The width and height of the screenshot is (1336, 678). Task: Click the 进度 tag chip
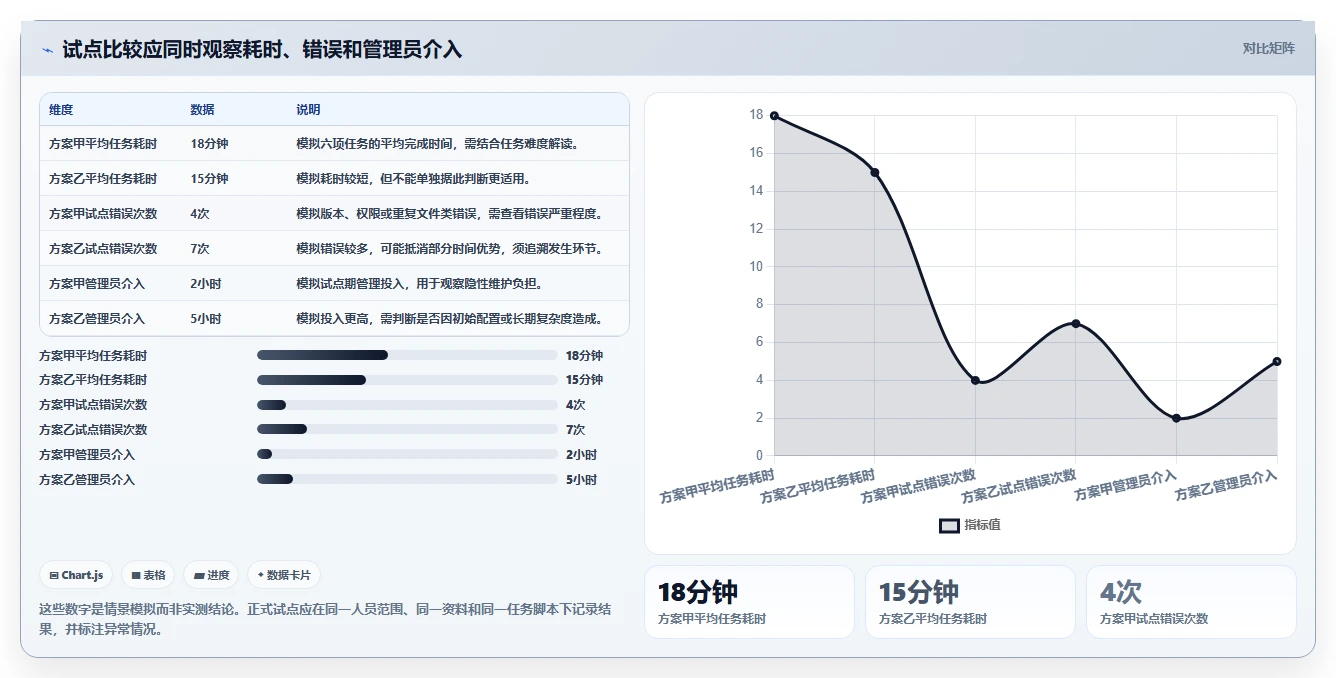pos(211,575)
